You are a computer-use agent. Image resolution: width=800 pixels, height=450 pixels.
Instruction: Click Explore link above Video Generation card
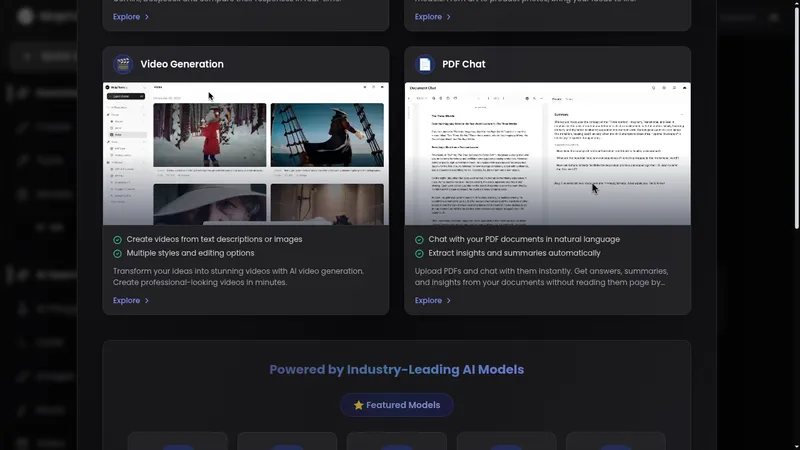pyautogui.click(x=131, y=17)
